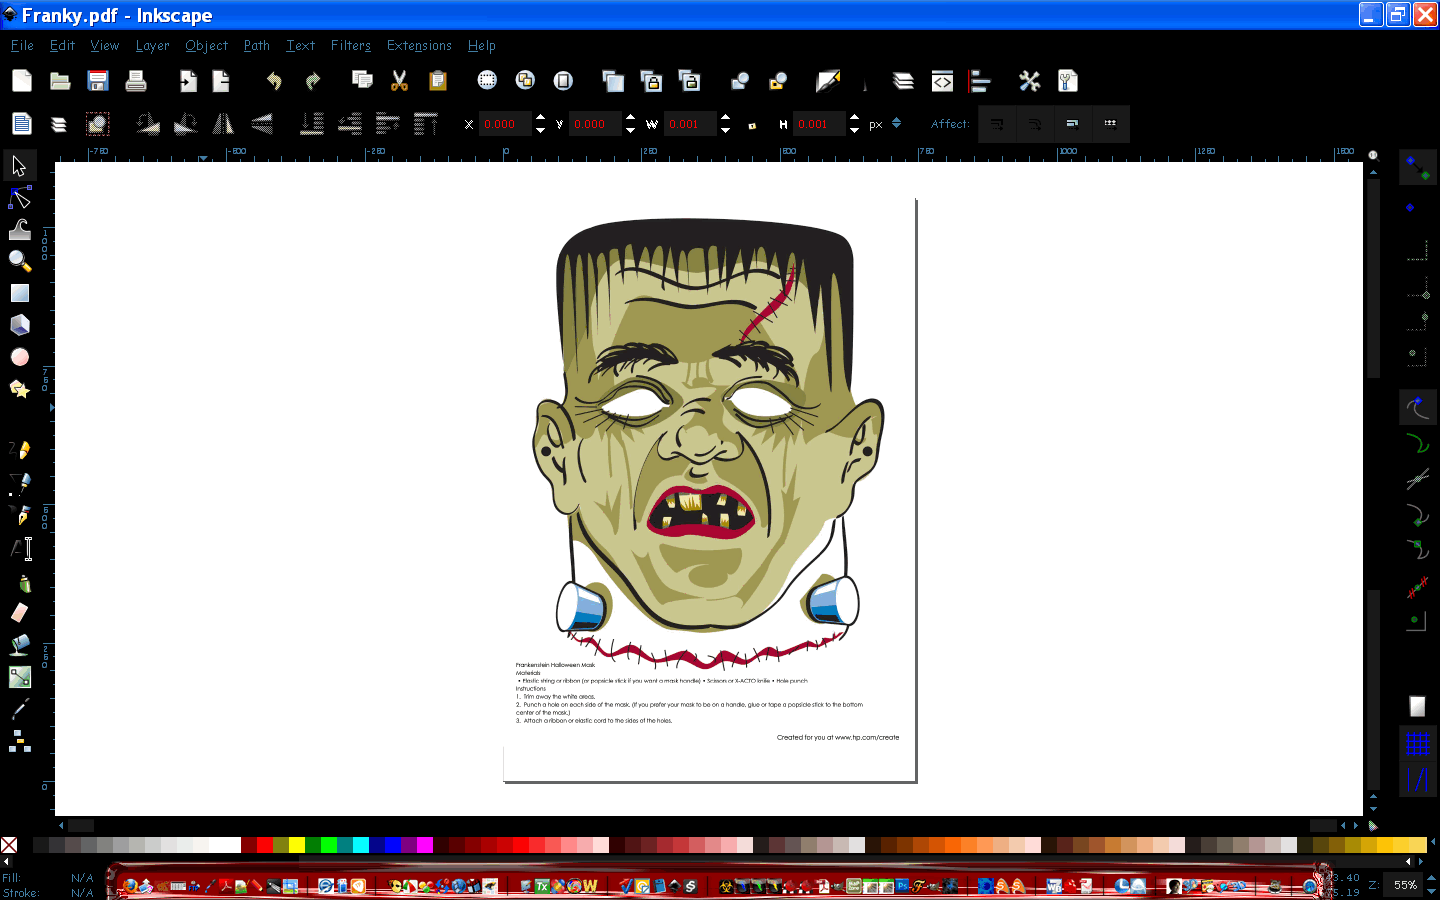Select the Node edit tool
Image resolution: width=1440 pixels, height=900 pixels.
19,197
